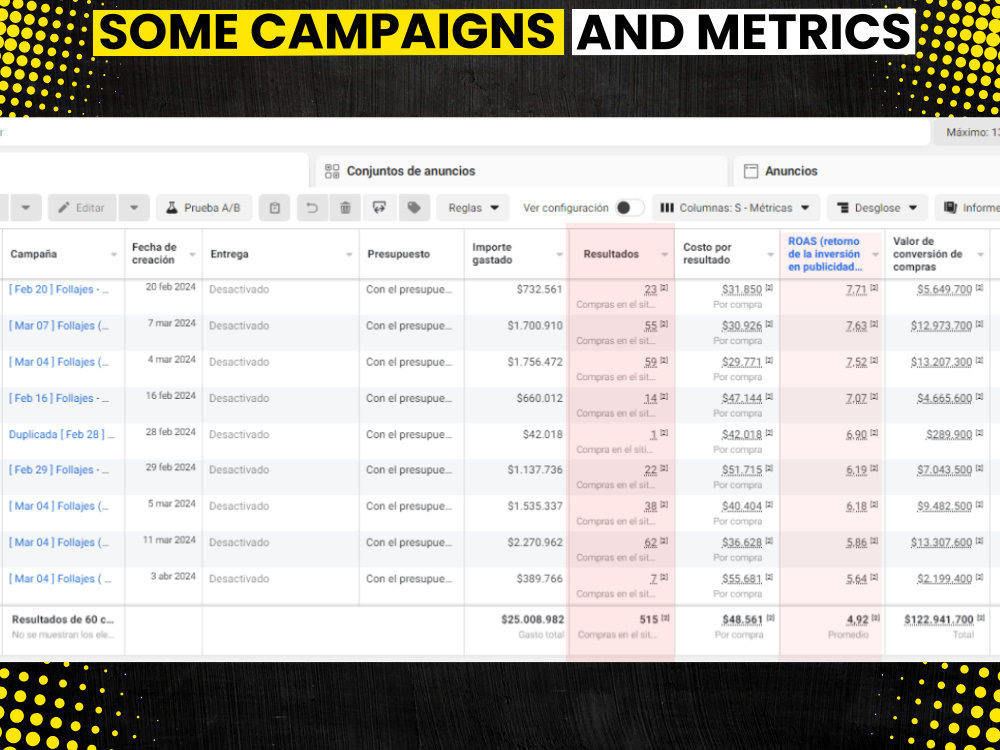Click the 5,64 ROAS value
Viewport: 1000px width, 750px height.
pos(857,579)
